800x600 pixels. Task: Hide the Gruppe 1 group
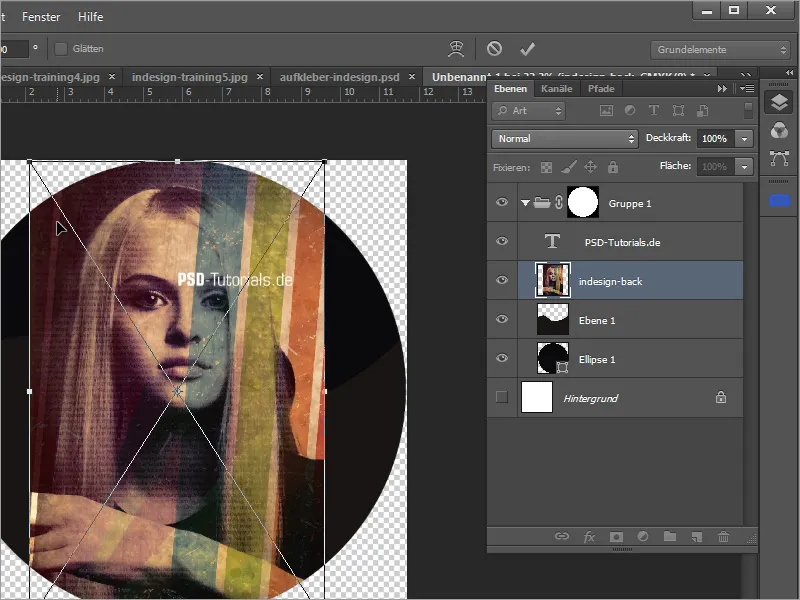(502, 202)
